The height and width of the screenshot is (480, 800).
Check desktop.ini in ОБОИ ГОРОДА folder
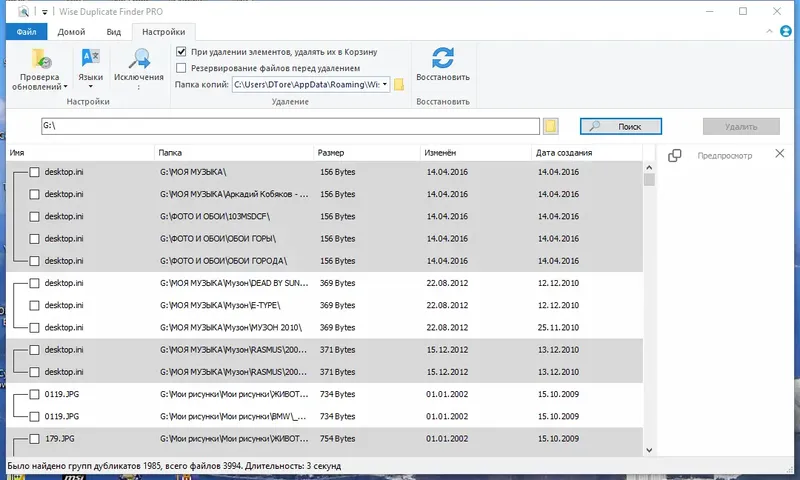click(x=34, y=261)
